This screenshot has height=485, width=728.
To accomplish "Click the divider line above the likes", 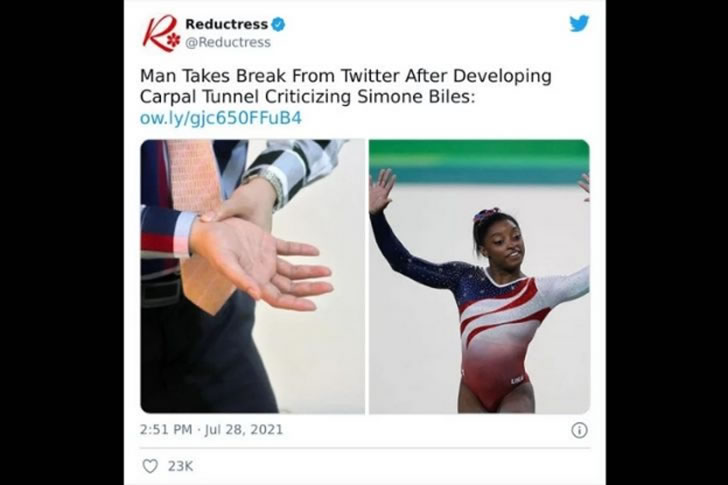I will pos(365,448).
